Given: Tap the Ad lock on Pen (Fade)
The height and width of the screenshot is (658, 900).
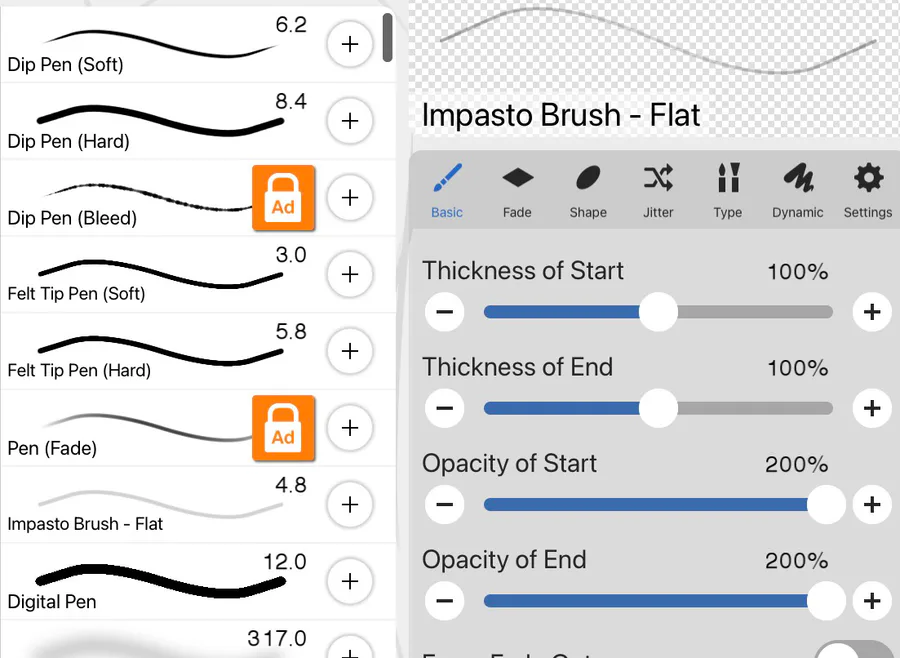Looking at the screenshot, I should pos(283,428).
